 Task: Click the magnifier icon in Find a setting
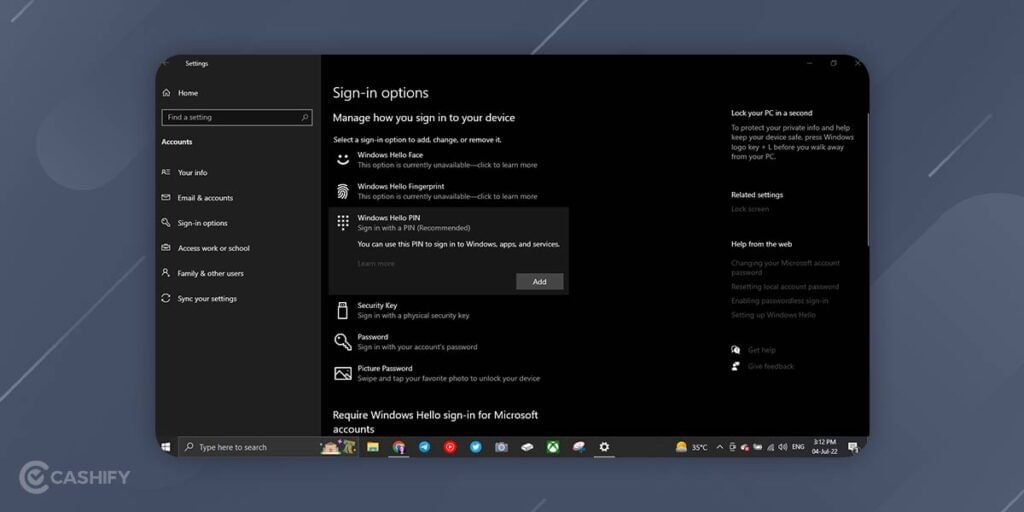(x=304, y=118)
